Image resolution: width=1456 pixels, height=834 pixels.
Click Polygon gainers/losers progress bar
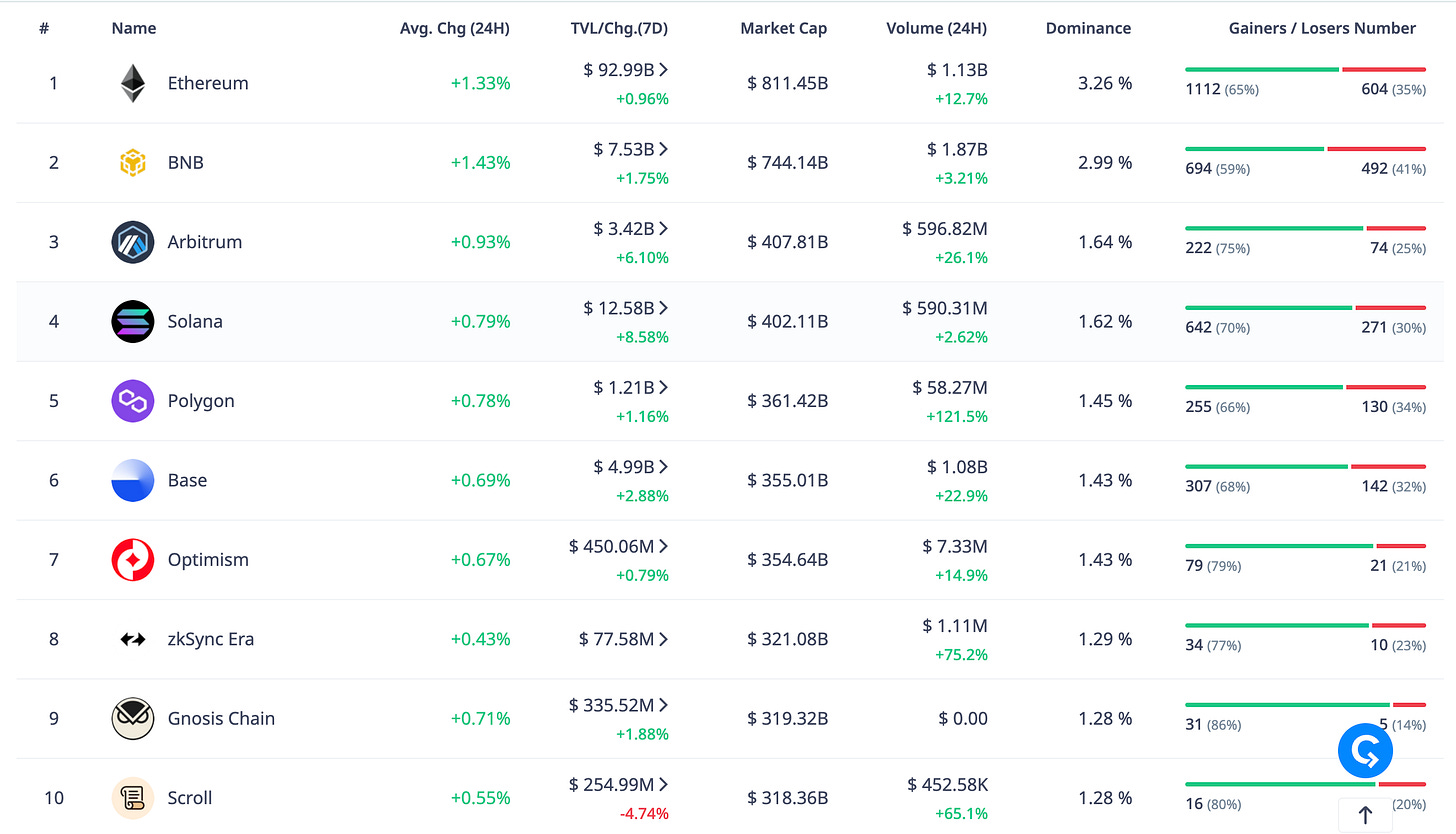click(x=1305, y=387)
